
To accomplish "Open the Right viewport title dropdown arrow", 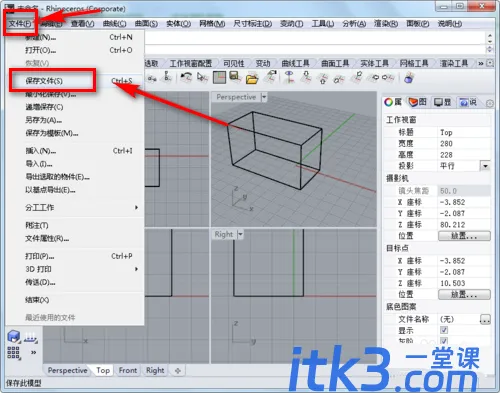I will tap(240, 235).
